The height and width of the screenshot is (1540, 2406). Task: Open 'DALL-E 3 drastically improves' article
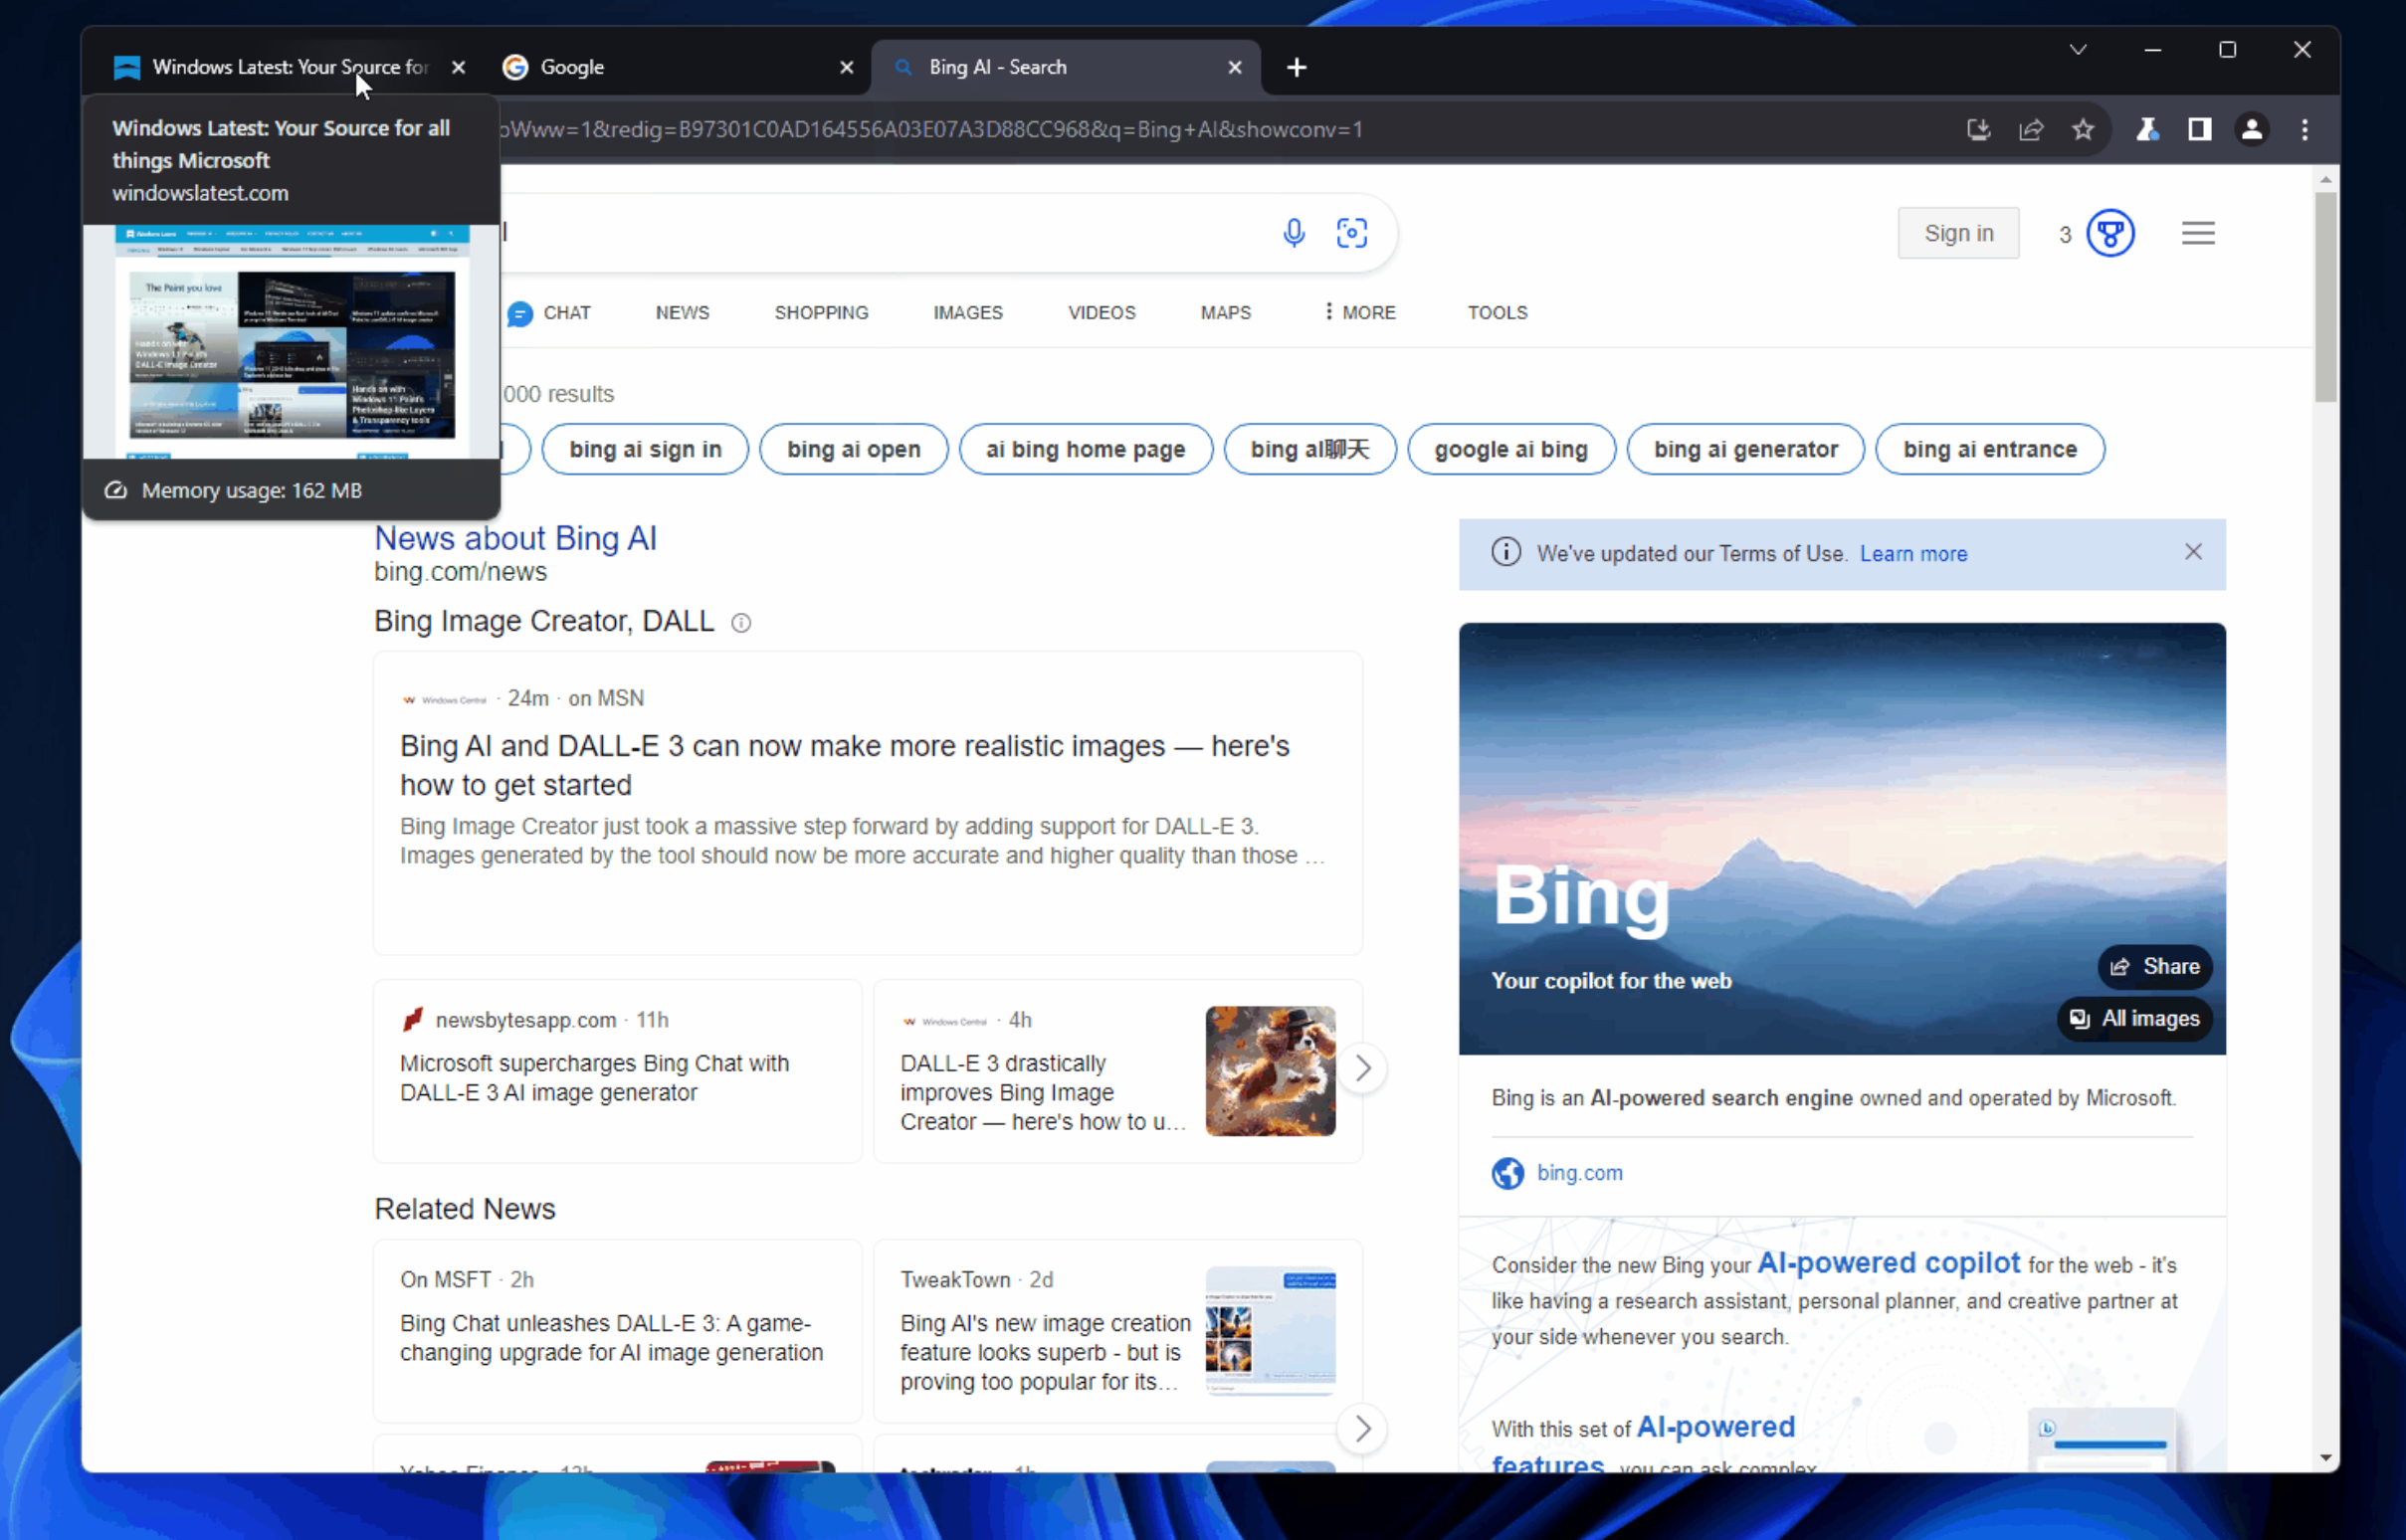click(1042, 1092)
